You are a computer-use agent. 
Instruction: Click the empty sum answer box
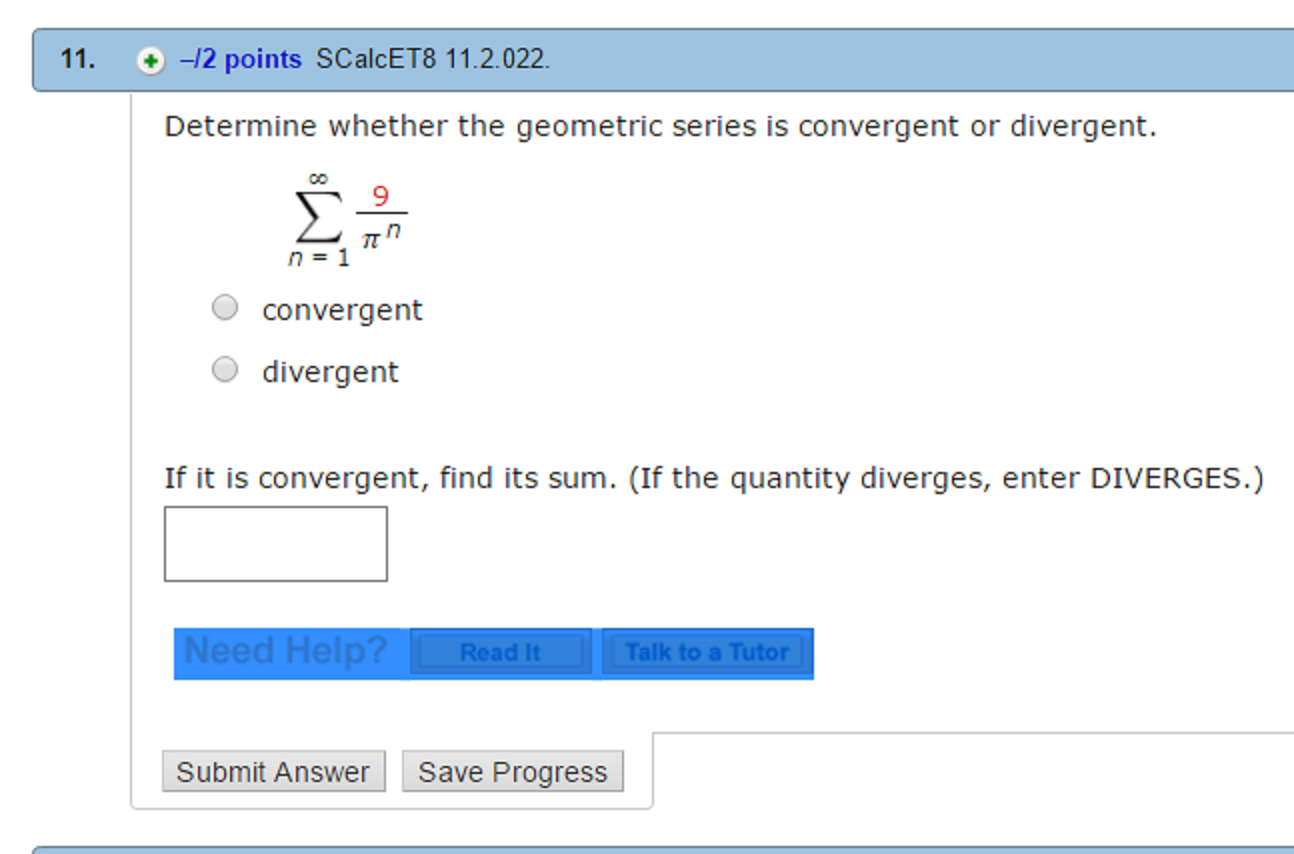(x=276, y=543)
